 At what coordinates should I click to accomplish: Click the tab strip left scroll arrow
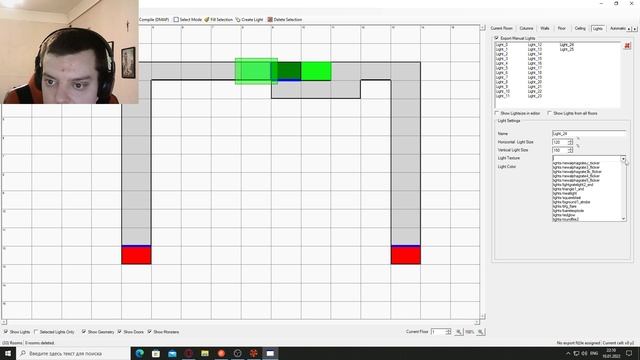coord(629,29)
